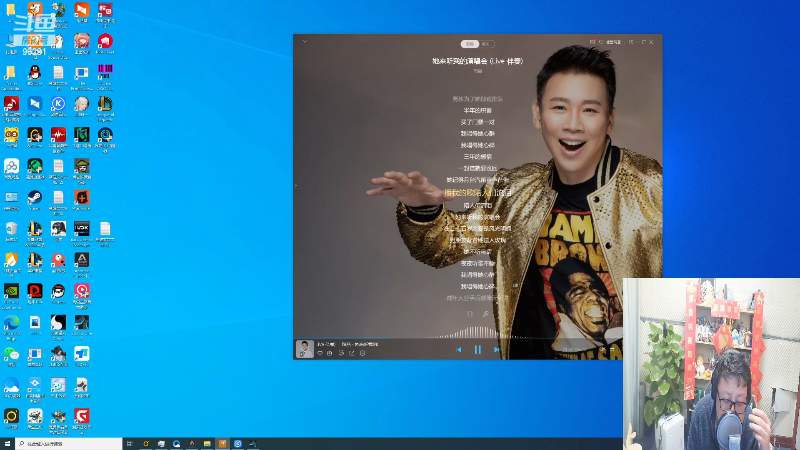Click the taskbar search box
This screenshot has width=800, height=450.
[x=69, y=444]
